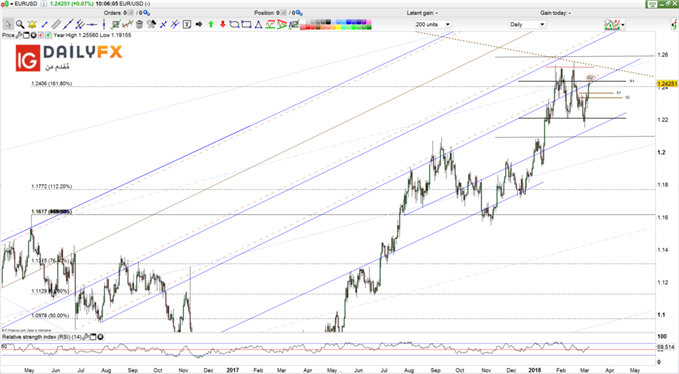Activate the magnifier zoom tool
The width and height of the screenshot is (679, 374).
[20, 25]
